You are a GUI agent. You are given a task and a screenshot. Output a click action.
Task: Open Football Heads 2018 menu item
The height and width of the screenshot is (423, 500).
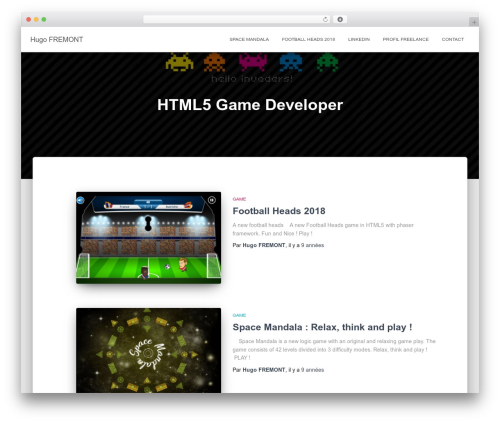[308, 39]
